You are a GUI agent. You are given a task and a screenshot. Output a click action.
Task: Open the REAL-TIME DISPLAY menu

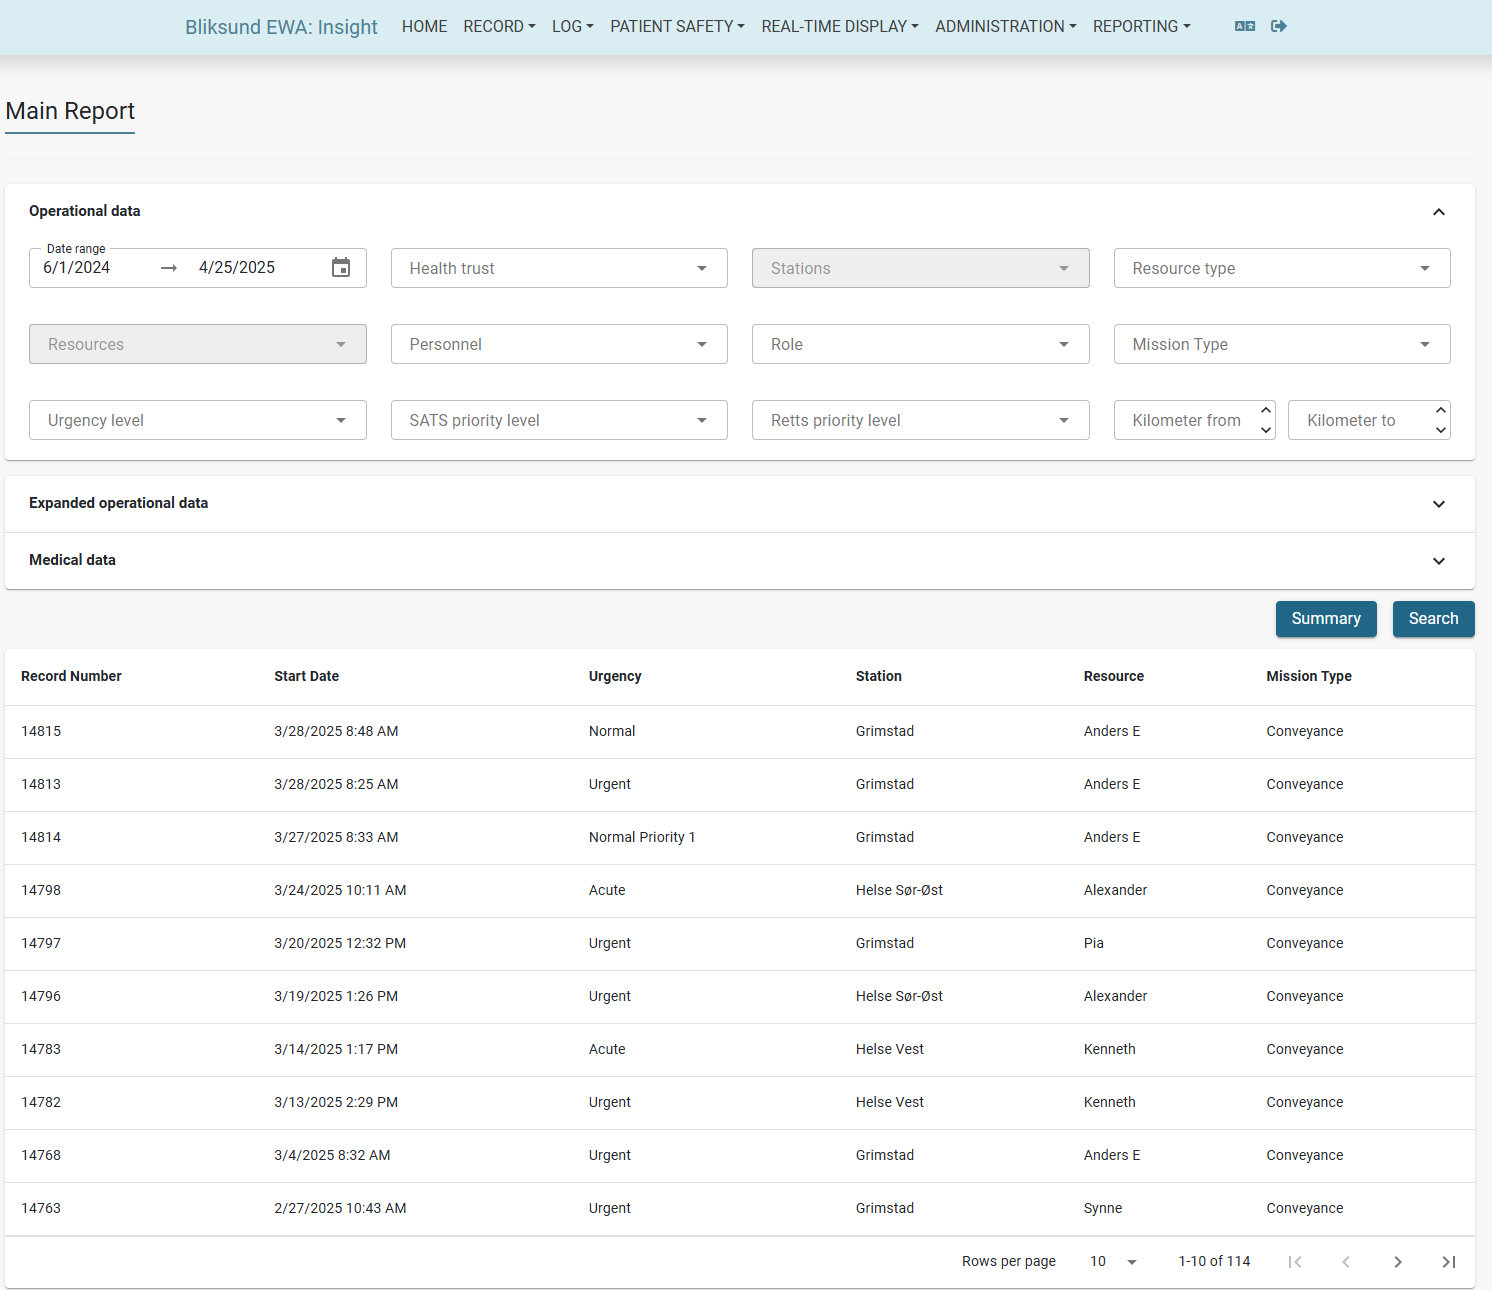click(x=840, y=26)
